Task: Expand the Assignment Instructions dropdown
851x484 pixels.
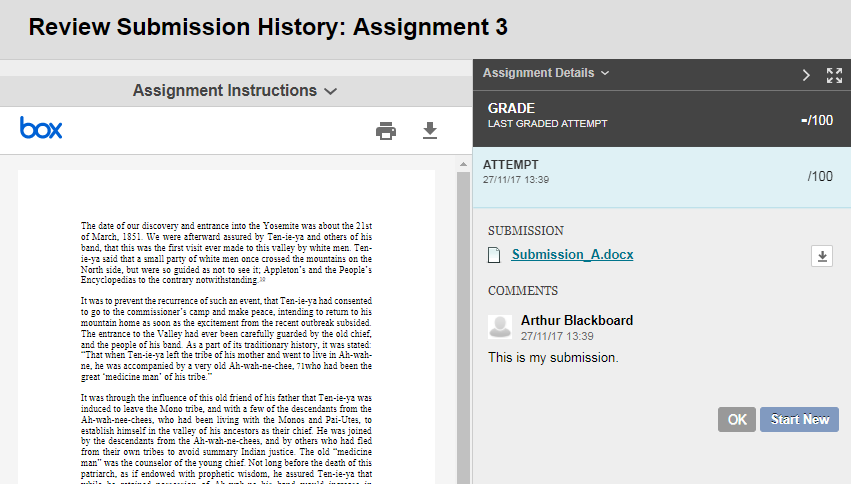Action: pos(235,91)
